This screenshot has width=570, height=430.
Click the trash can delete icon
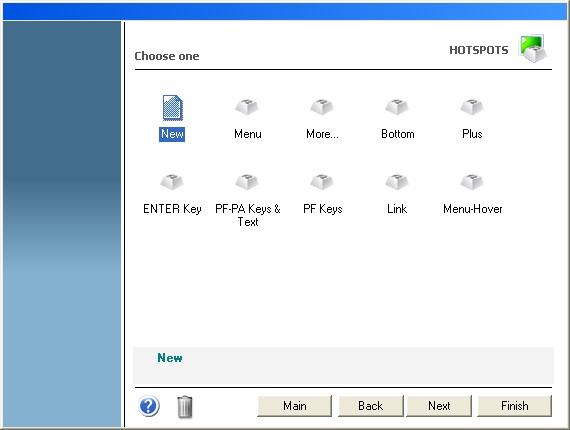tap(185, 407)
